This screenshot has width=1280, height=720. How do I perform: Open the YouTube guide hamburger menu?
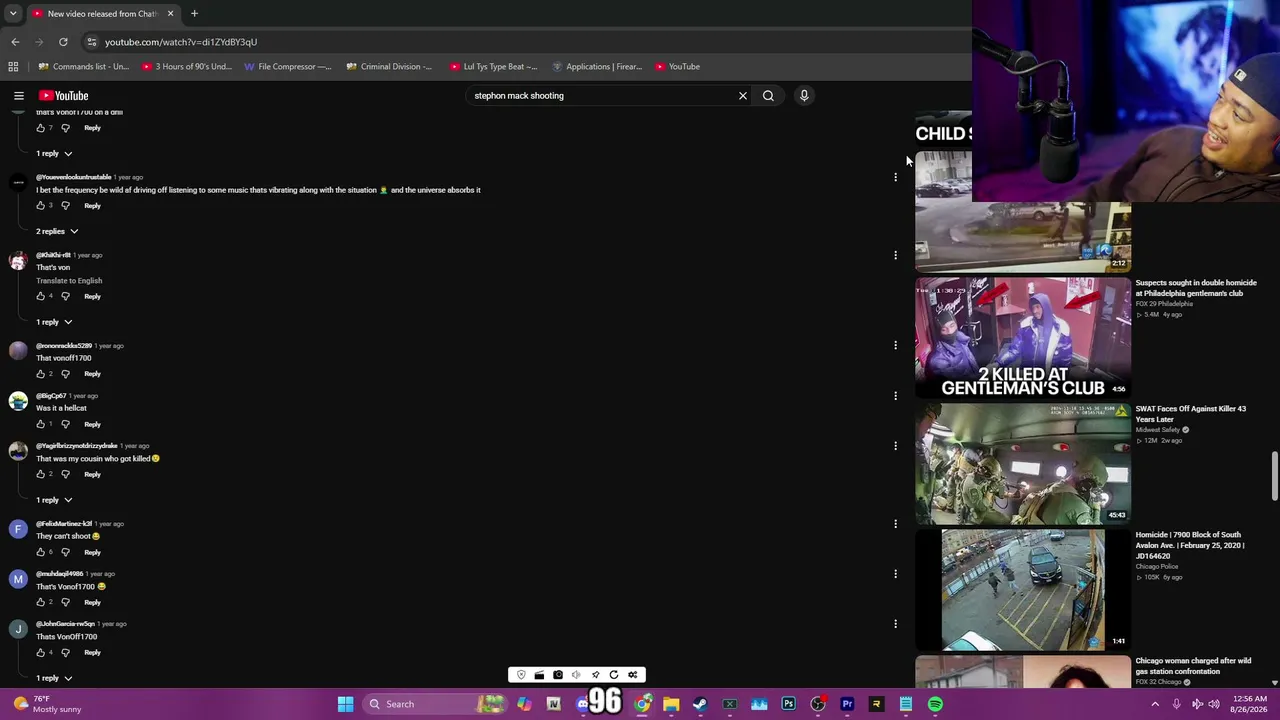(x=19, y=96)
